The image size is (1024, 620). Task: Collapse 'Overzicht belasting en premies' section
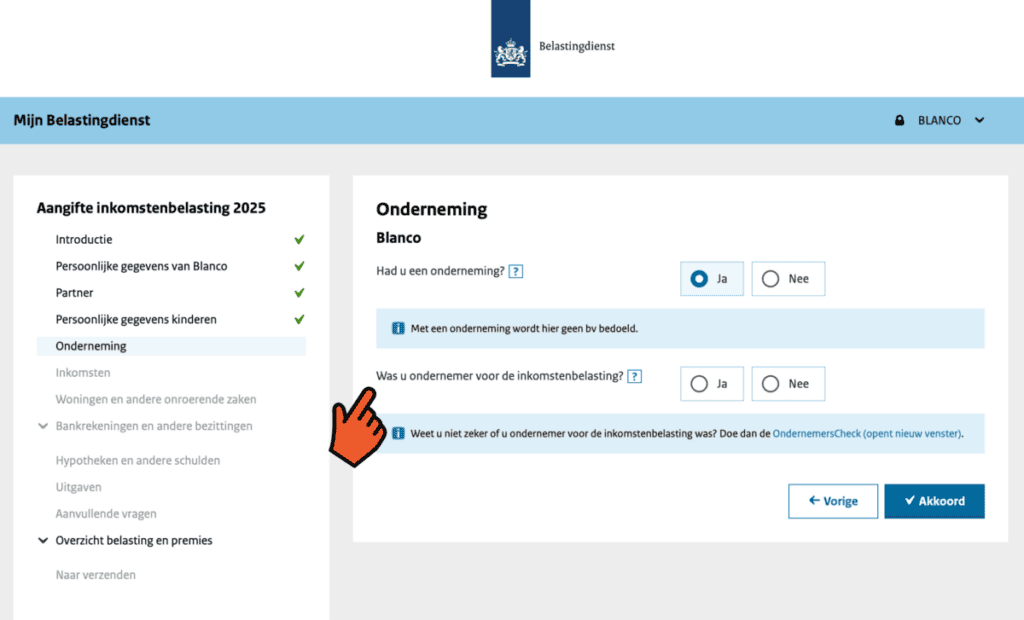click(43, 541)
